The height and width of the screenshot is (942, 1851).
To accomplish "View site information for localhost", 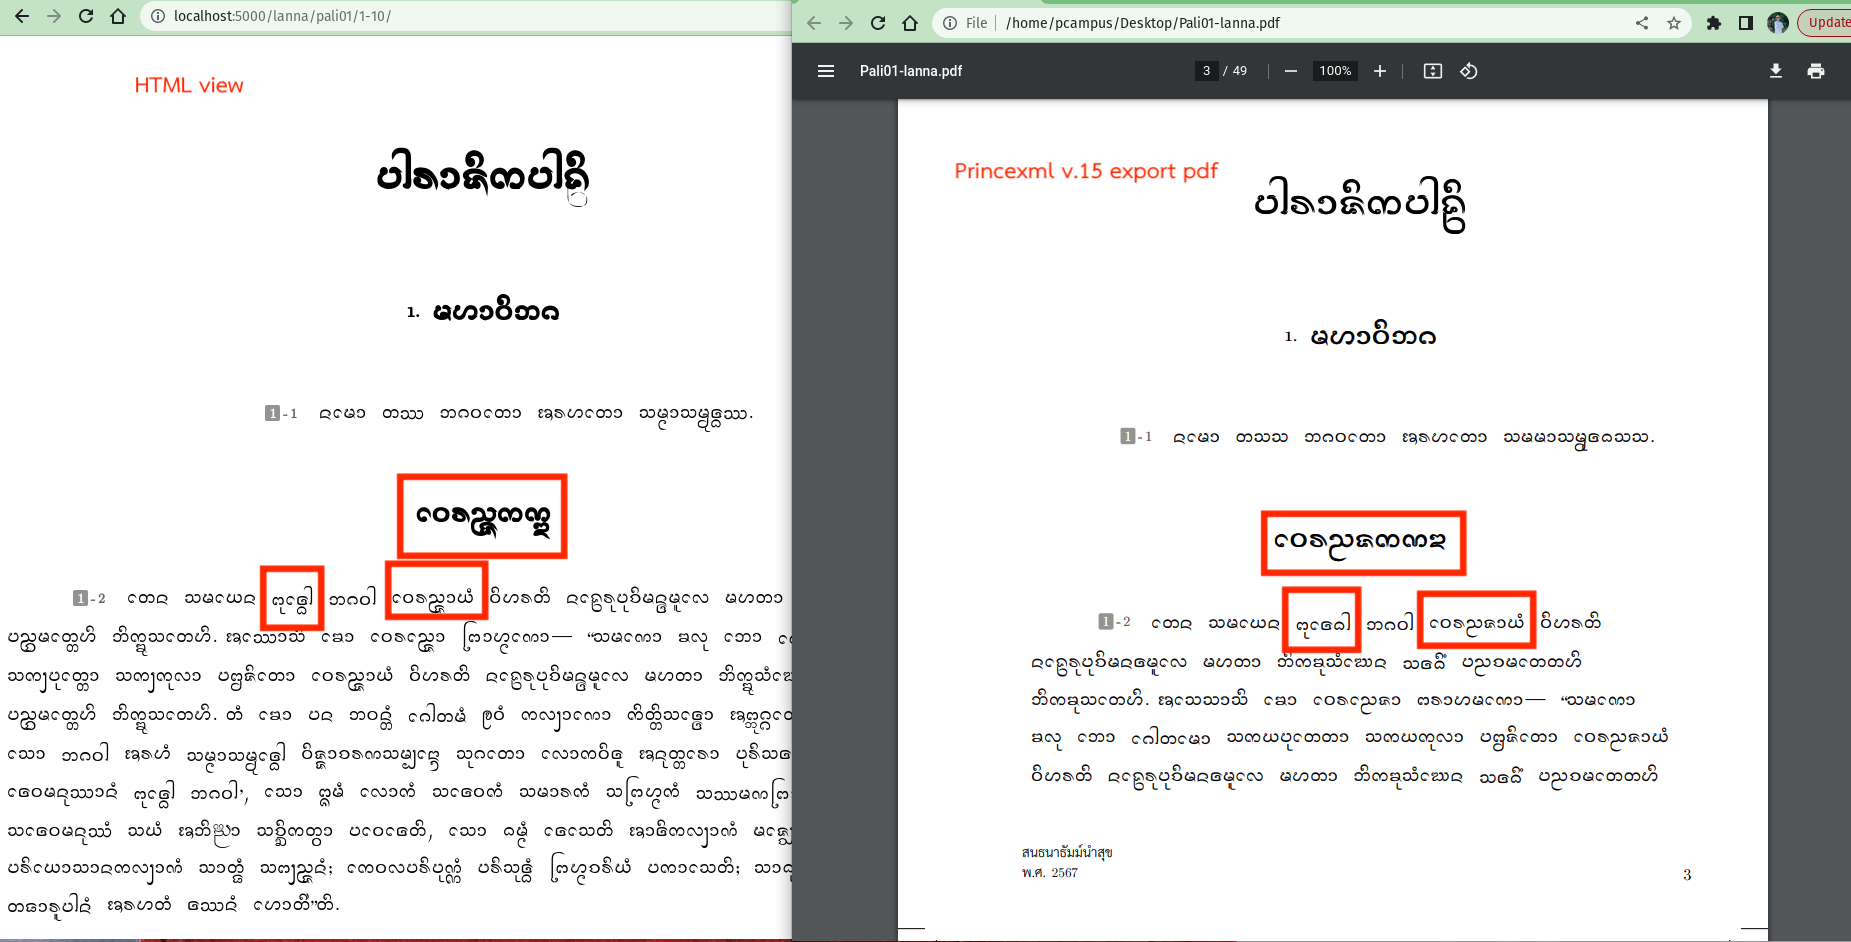I will tap(157, 16).
